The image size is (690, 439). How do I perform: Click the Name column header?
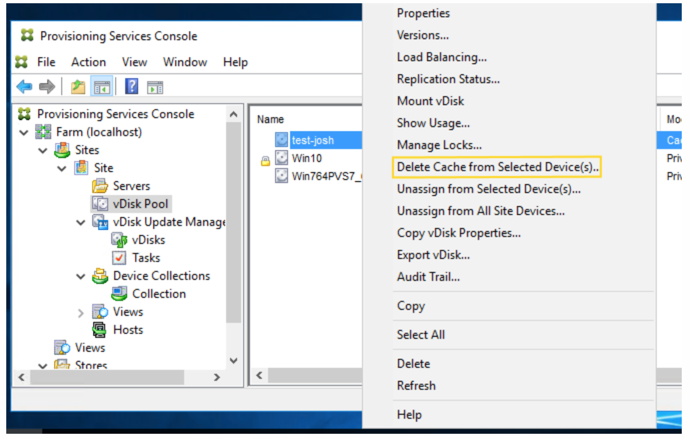pyautogui.click(x=270, y=119)
